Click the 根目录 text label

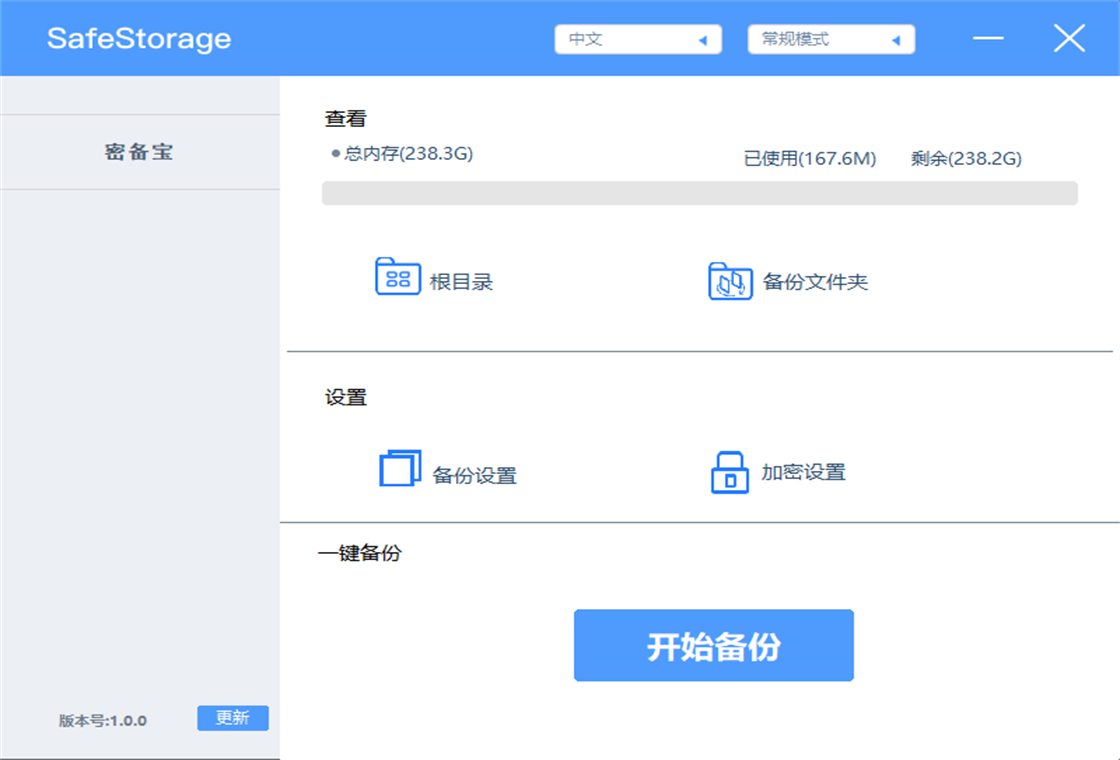[461, 281]
